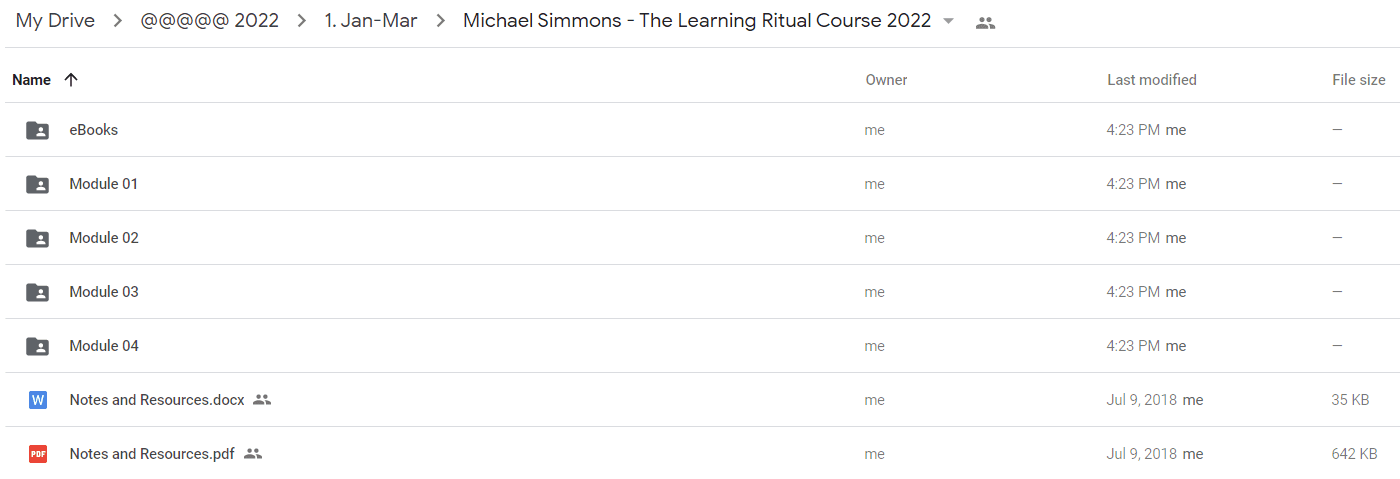Screen dimensions: 1400x479
Task: Open the @@@@@ 2022 breadcrumb folder
Action: coord(210,21)
